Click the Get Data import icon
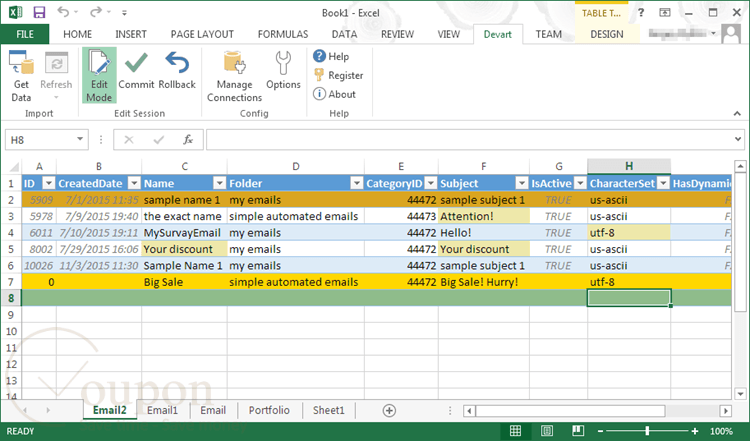Screen dimensions: 750x441 tap(22, 63)
